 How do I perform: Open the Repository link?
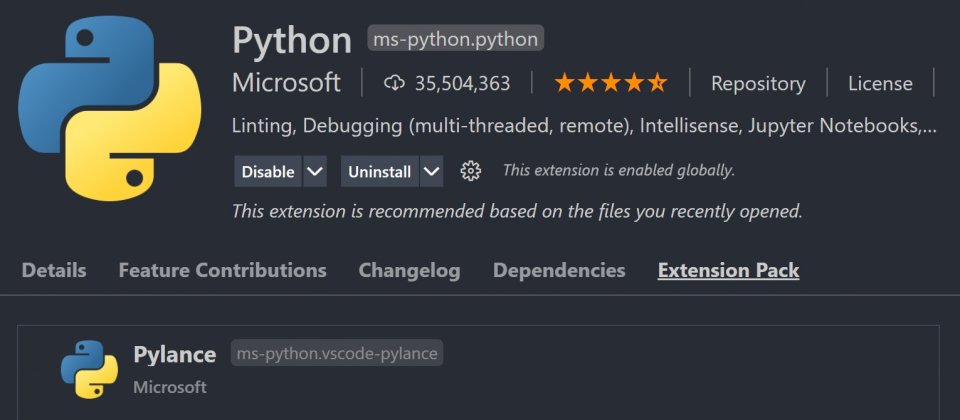coord(758,83)
